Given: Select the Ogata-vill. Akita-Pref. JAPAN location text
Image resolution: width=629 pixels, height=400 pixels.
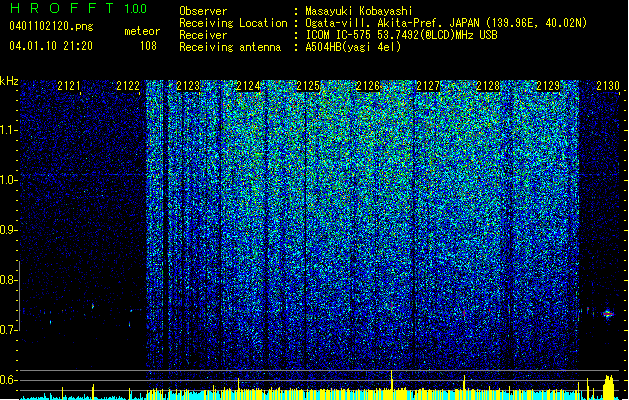Looking at the screenshot, I should pyautogui.click(x=446, y=23).
